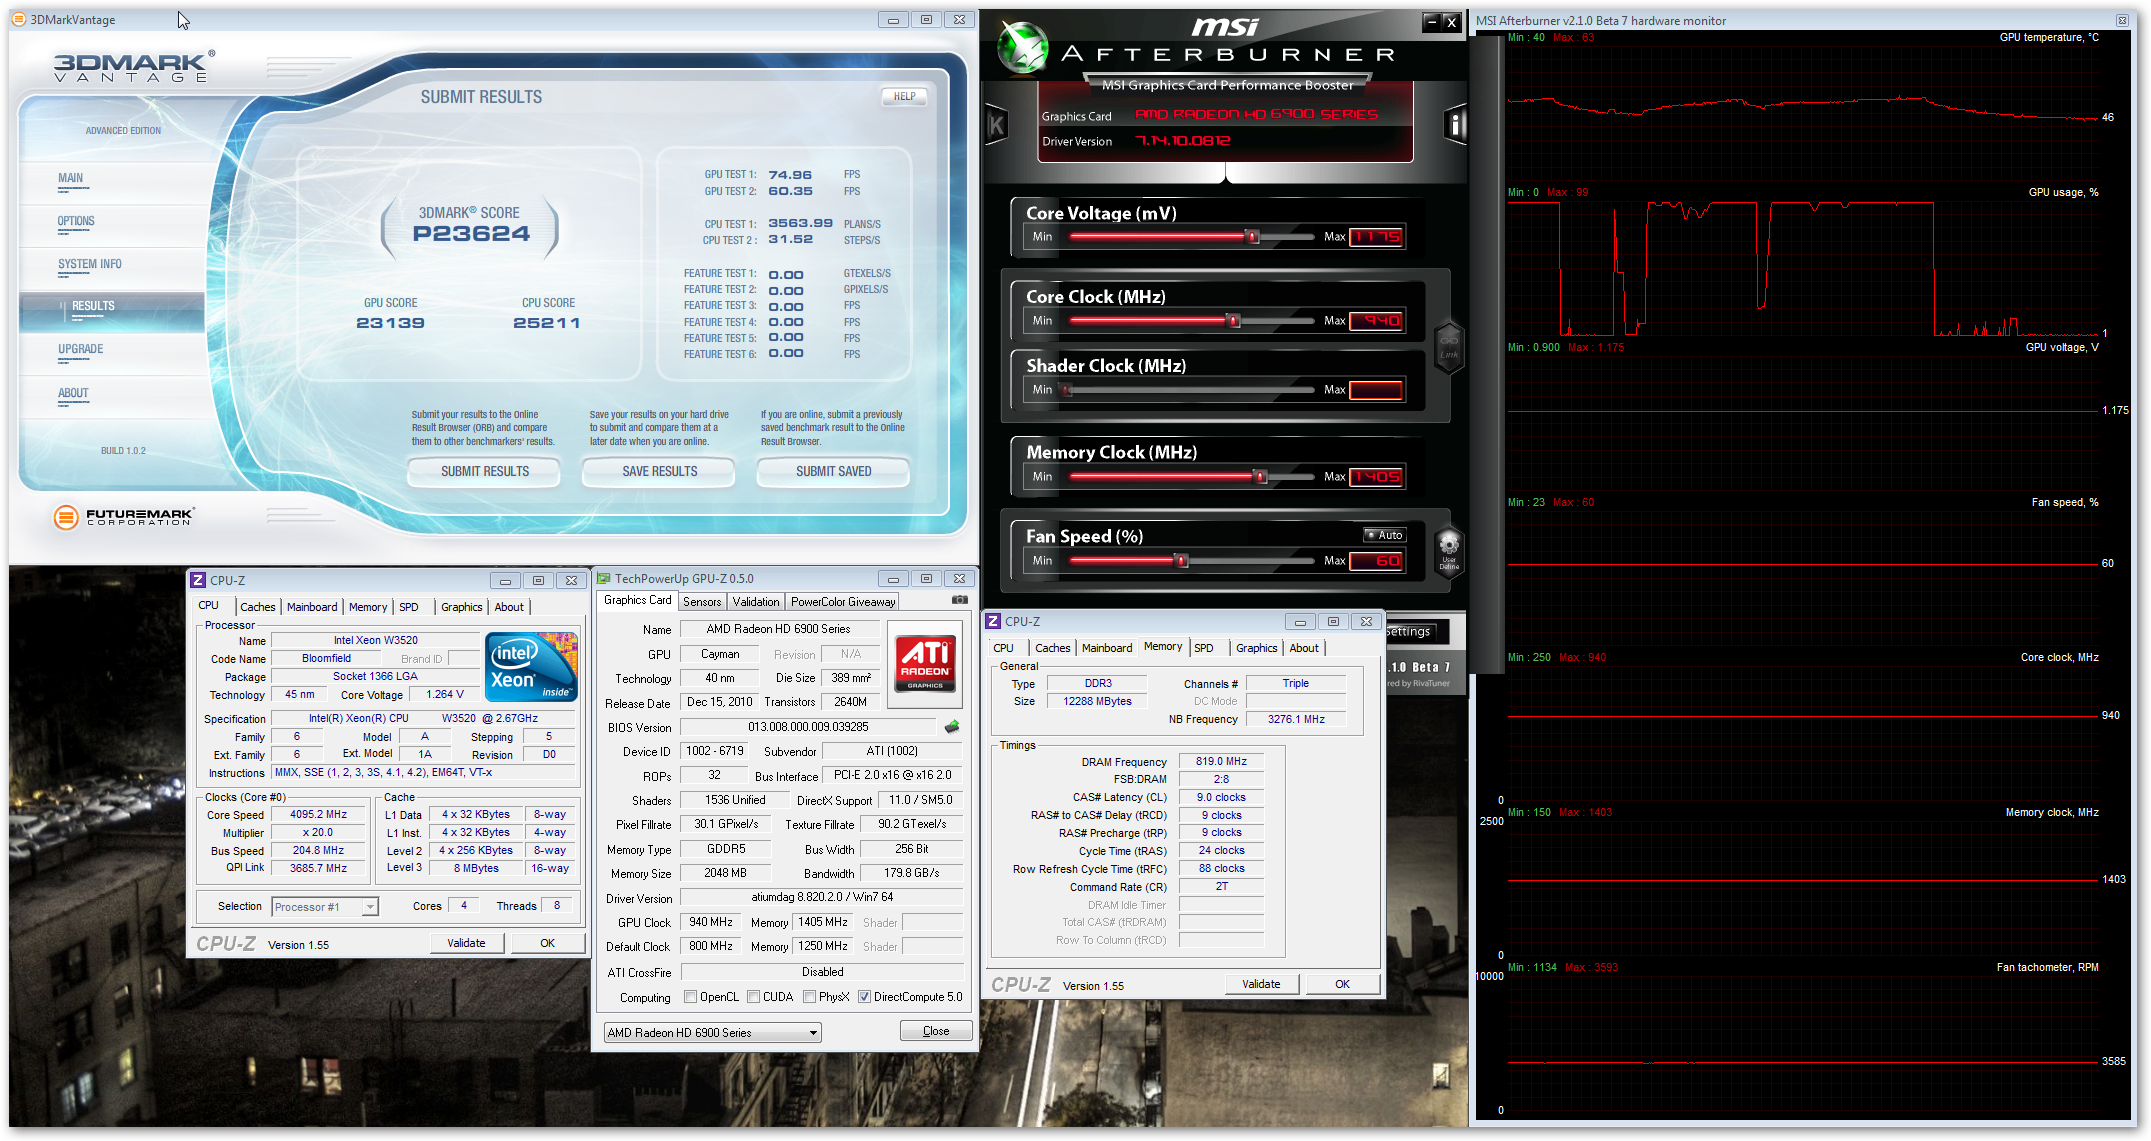Click the CPU-Z Memory window title icon
The image size is (2151, 1141).
[x=993, y=621]
